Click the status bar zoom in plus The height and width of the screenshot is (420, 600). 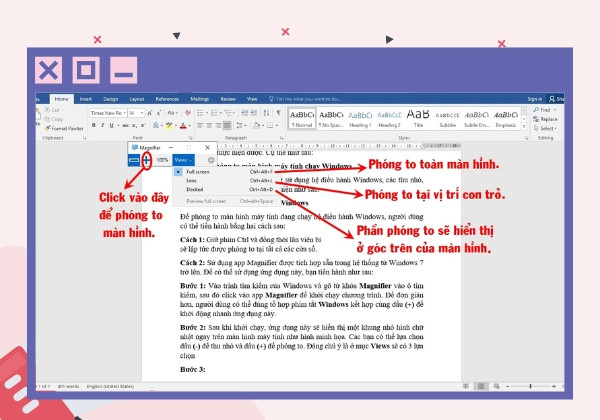click(x=554, y=386)
